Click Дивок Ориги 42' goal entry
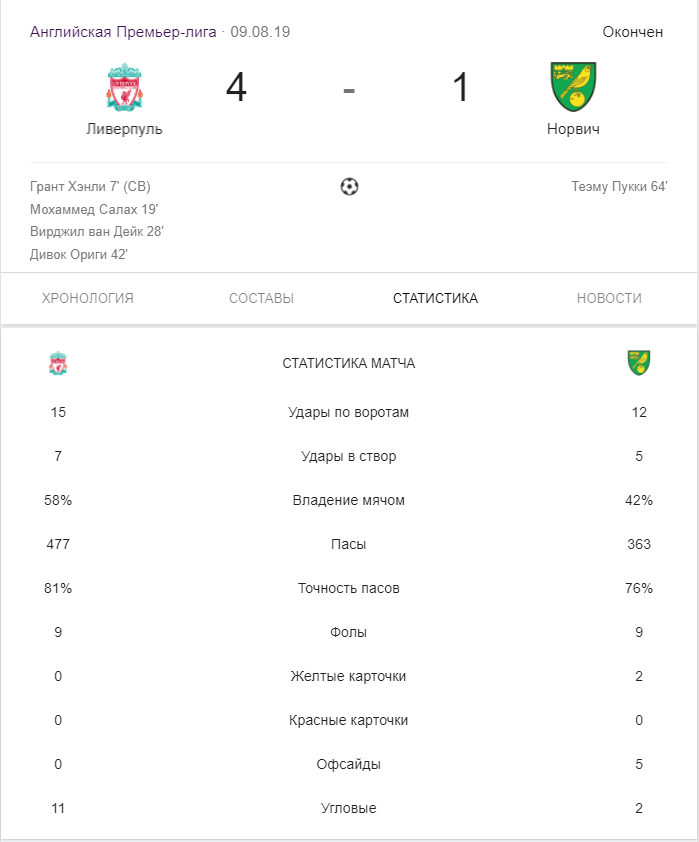This screenshot has width=699, height=842. 79,255
